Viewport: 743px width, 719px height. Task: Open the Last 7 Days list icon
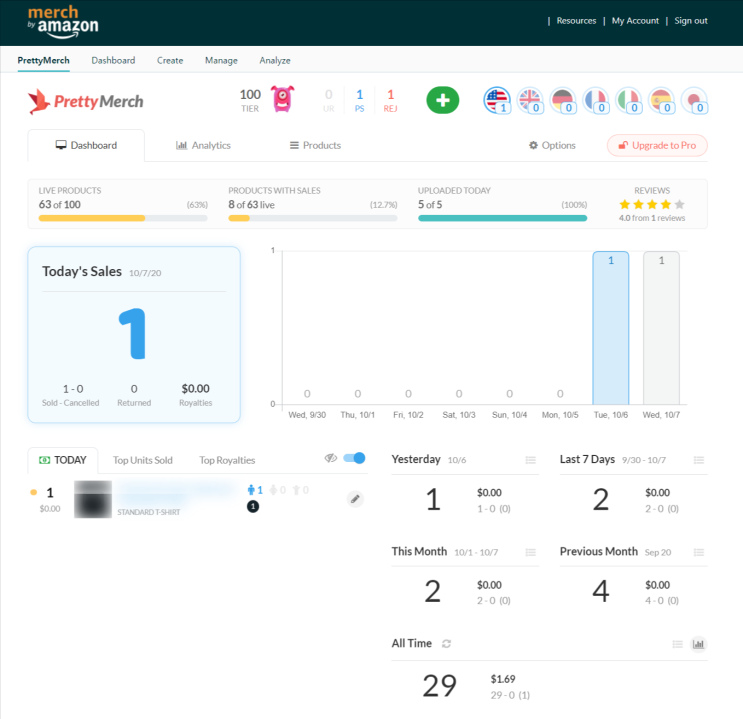tap(699, 460)
